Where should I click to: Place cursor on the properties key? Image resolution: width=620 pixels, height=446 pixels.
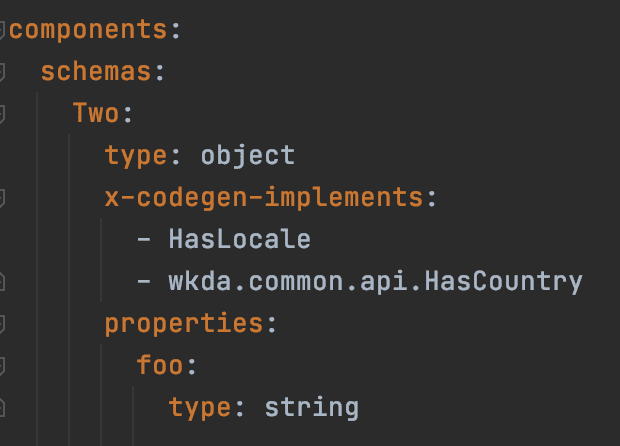point(184,324)
